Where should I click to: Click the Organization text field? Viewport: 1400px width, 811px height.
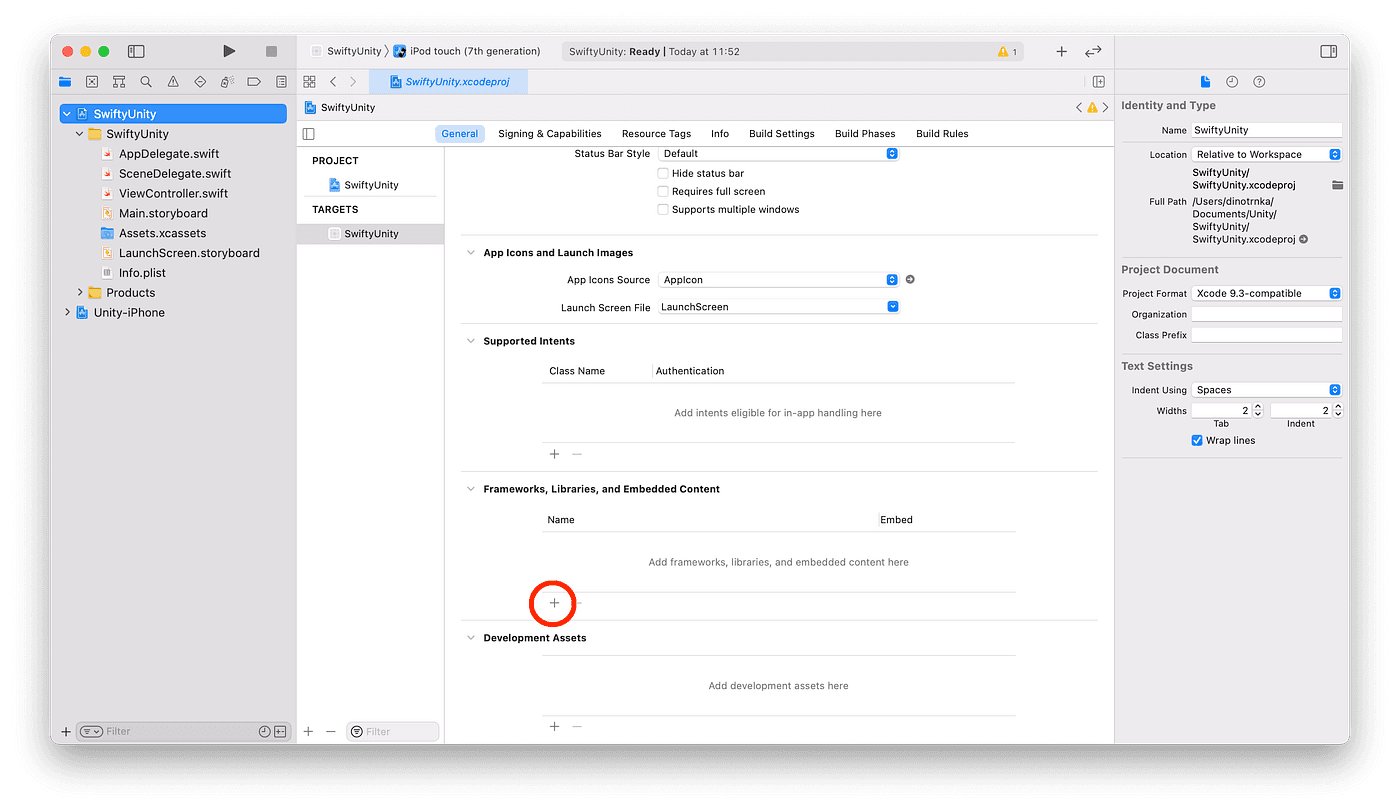(x=1266, y=314)
